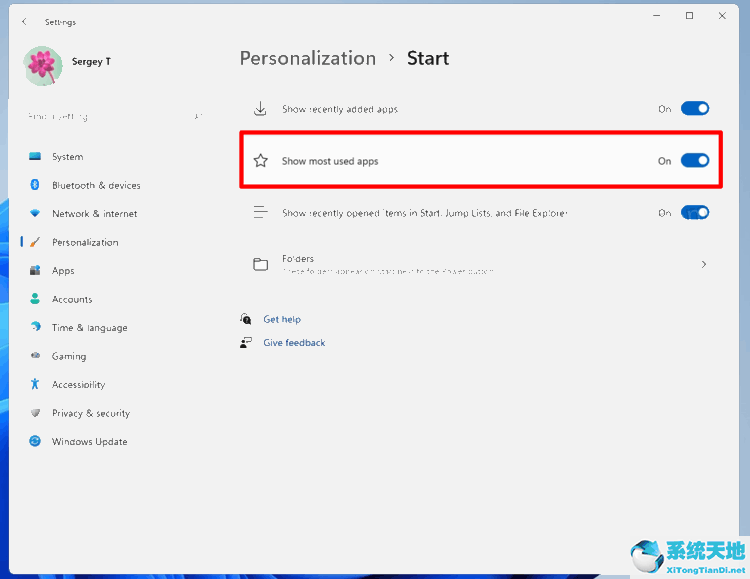
Task: Minimize the Settings window
Action: (657, 16)
